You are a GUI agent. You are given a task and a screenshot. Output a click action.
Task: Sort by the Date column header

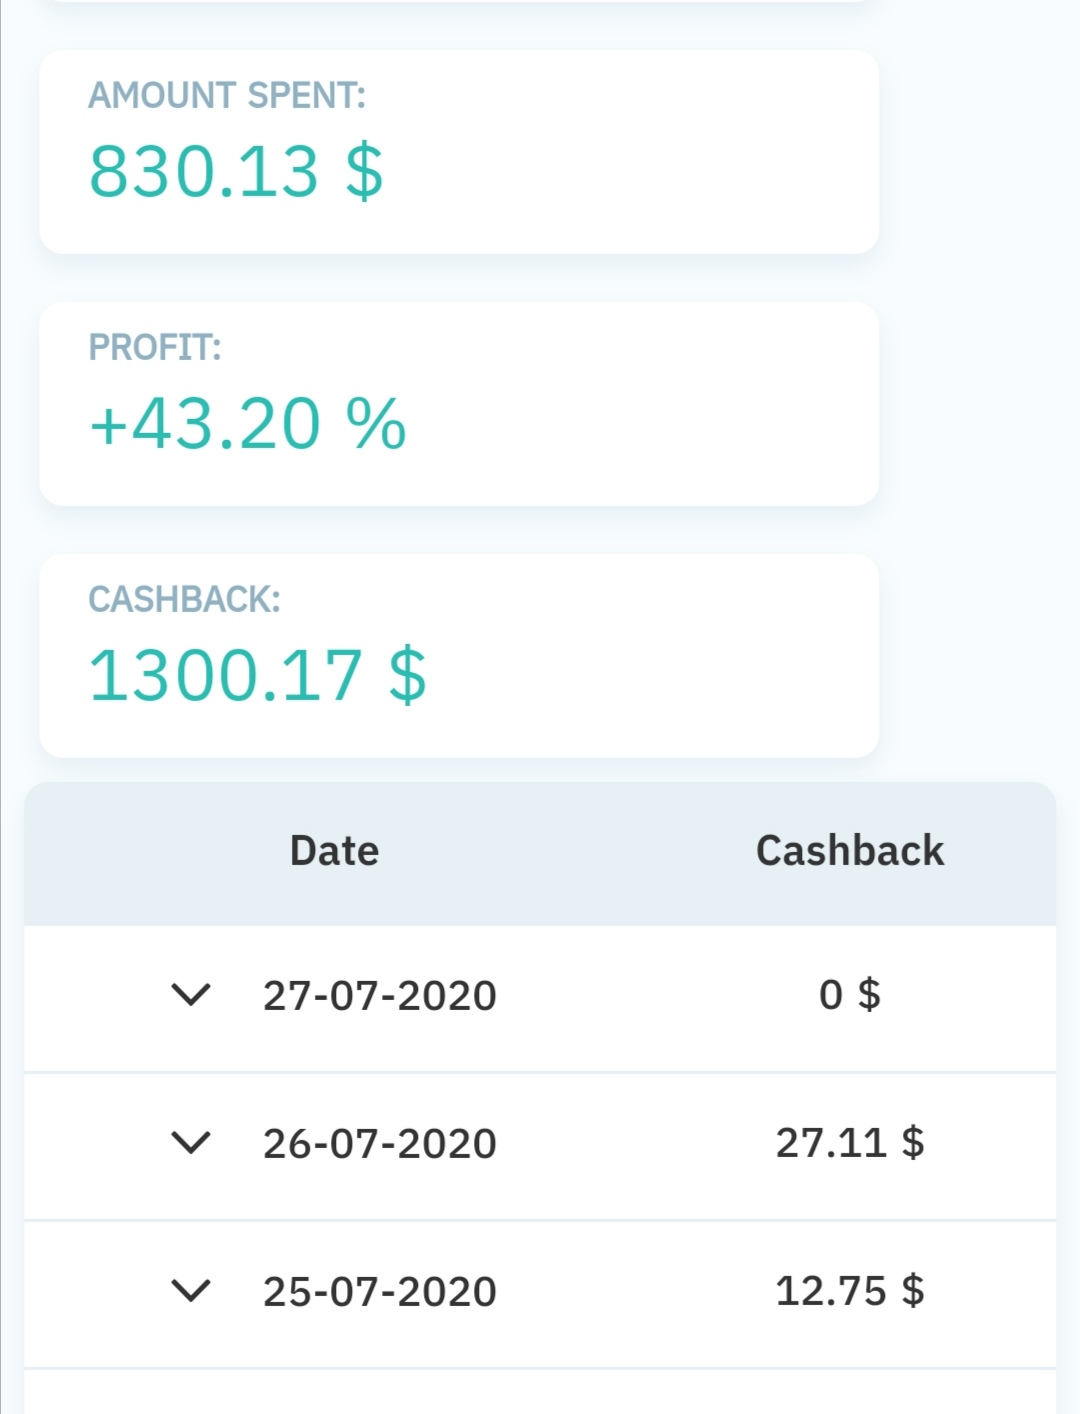pos(334,851)
